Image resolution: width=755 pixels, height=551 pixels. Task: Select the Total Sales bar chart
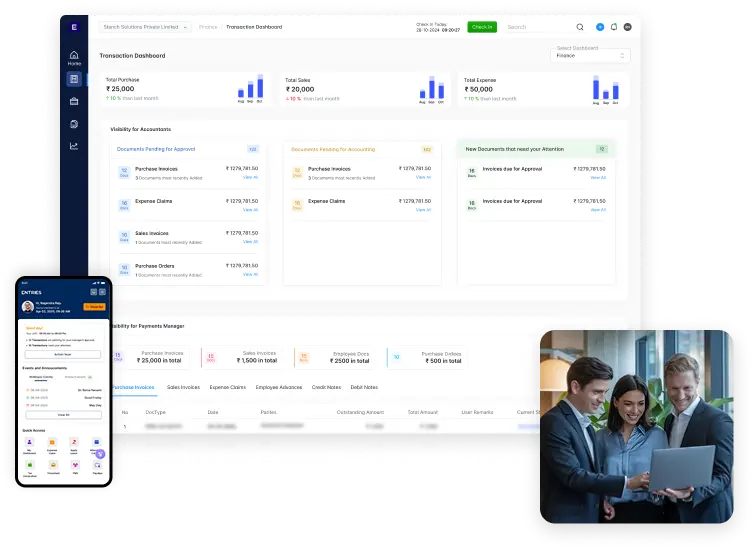tap(433, 88)
